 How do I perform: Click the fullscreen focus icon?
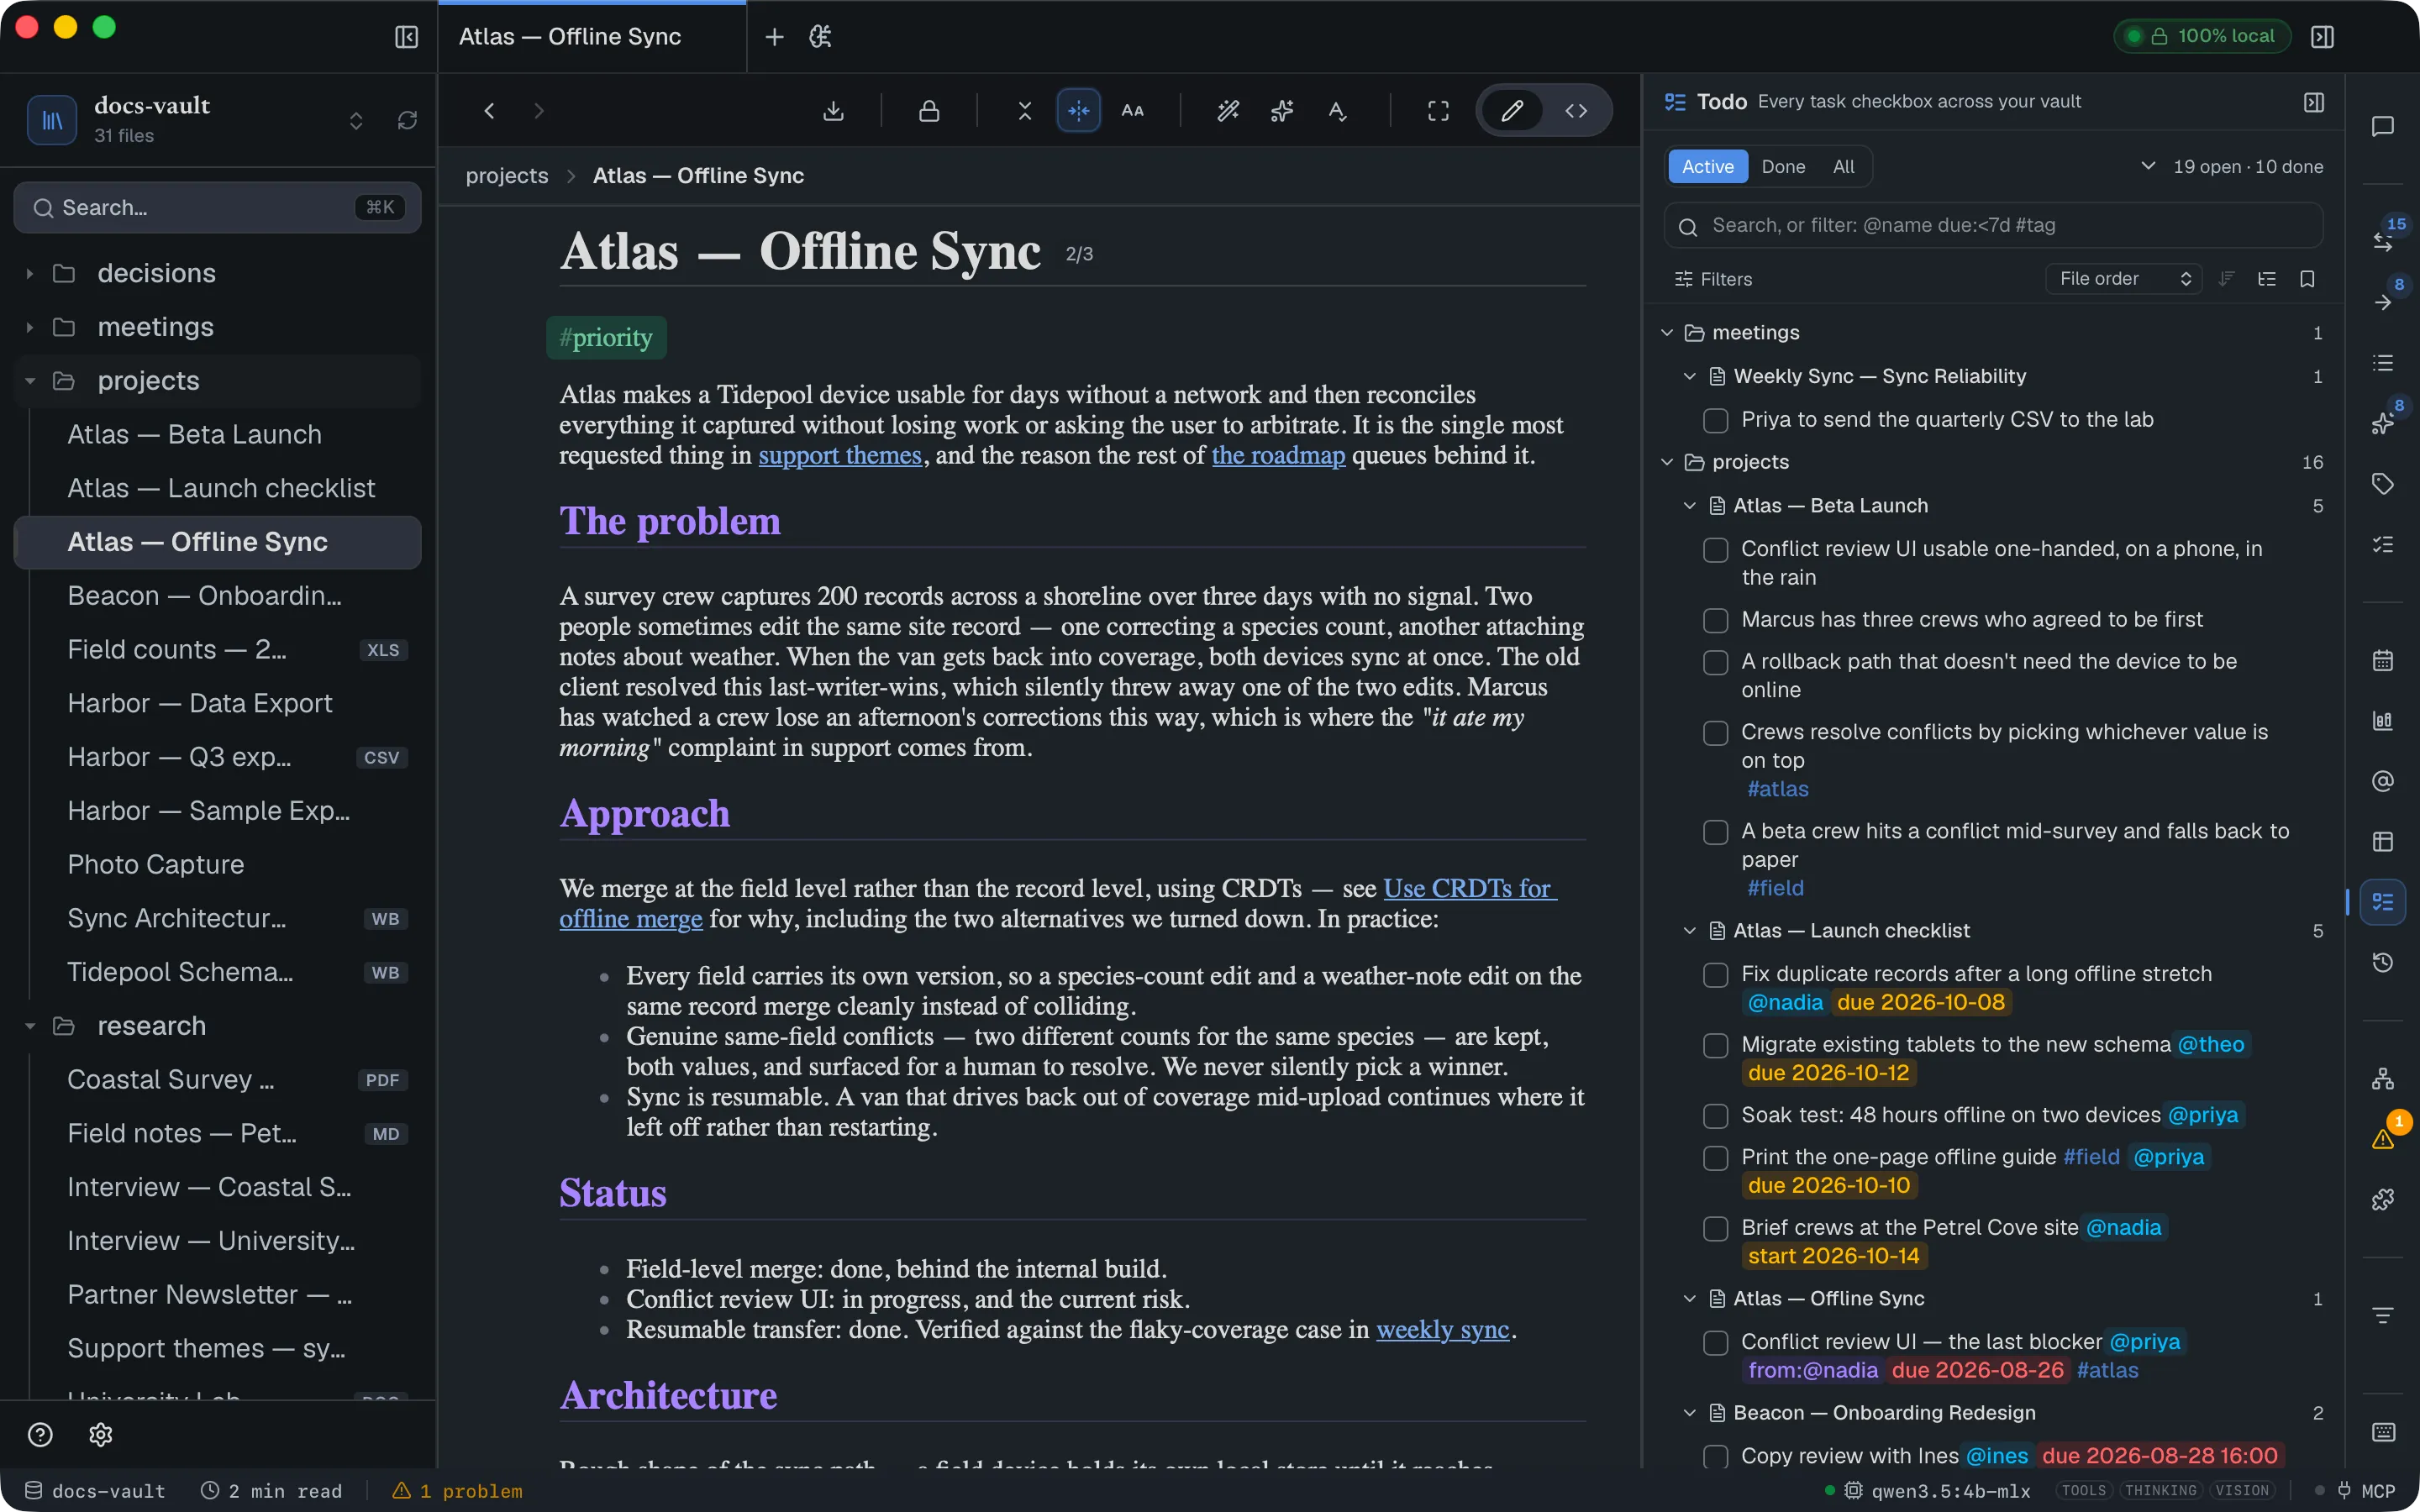[1438, 110]
